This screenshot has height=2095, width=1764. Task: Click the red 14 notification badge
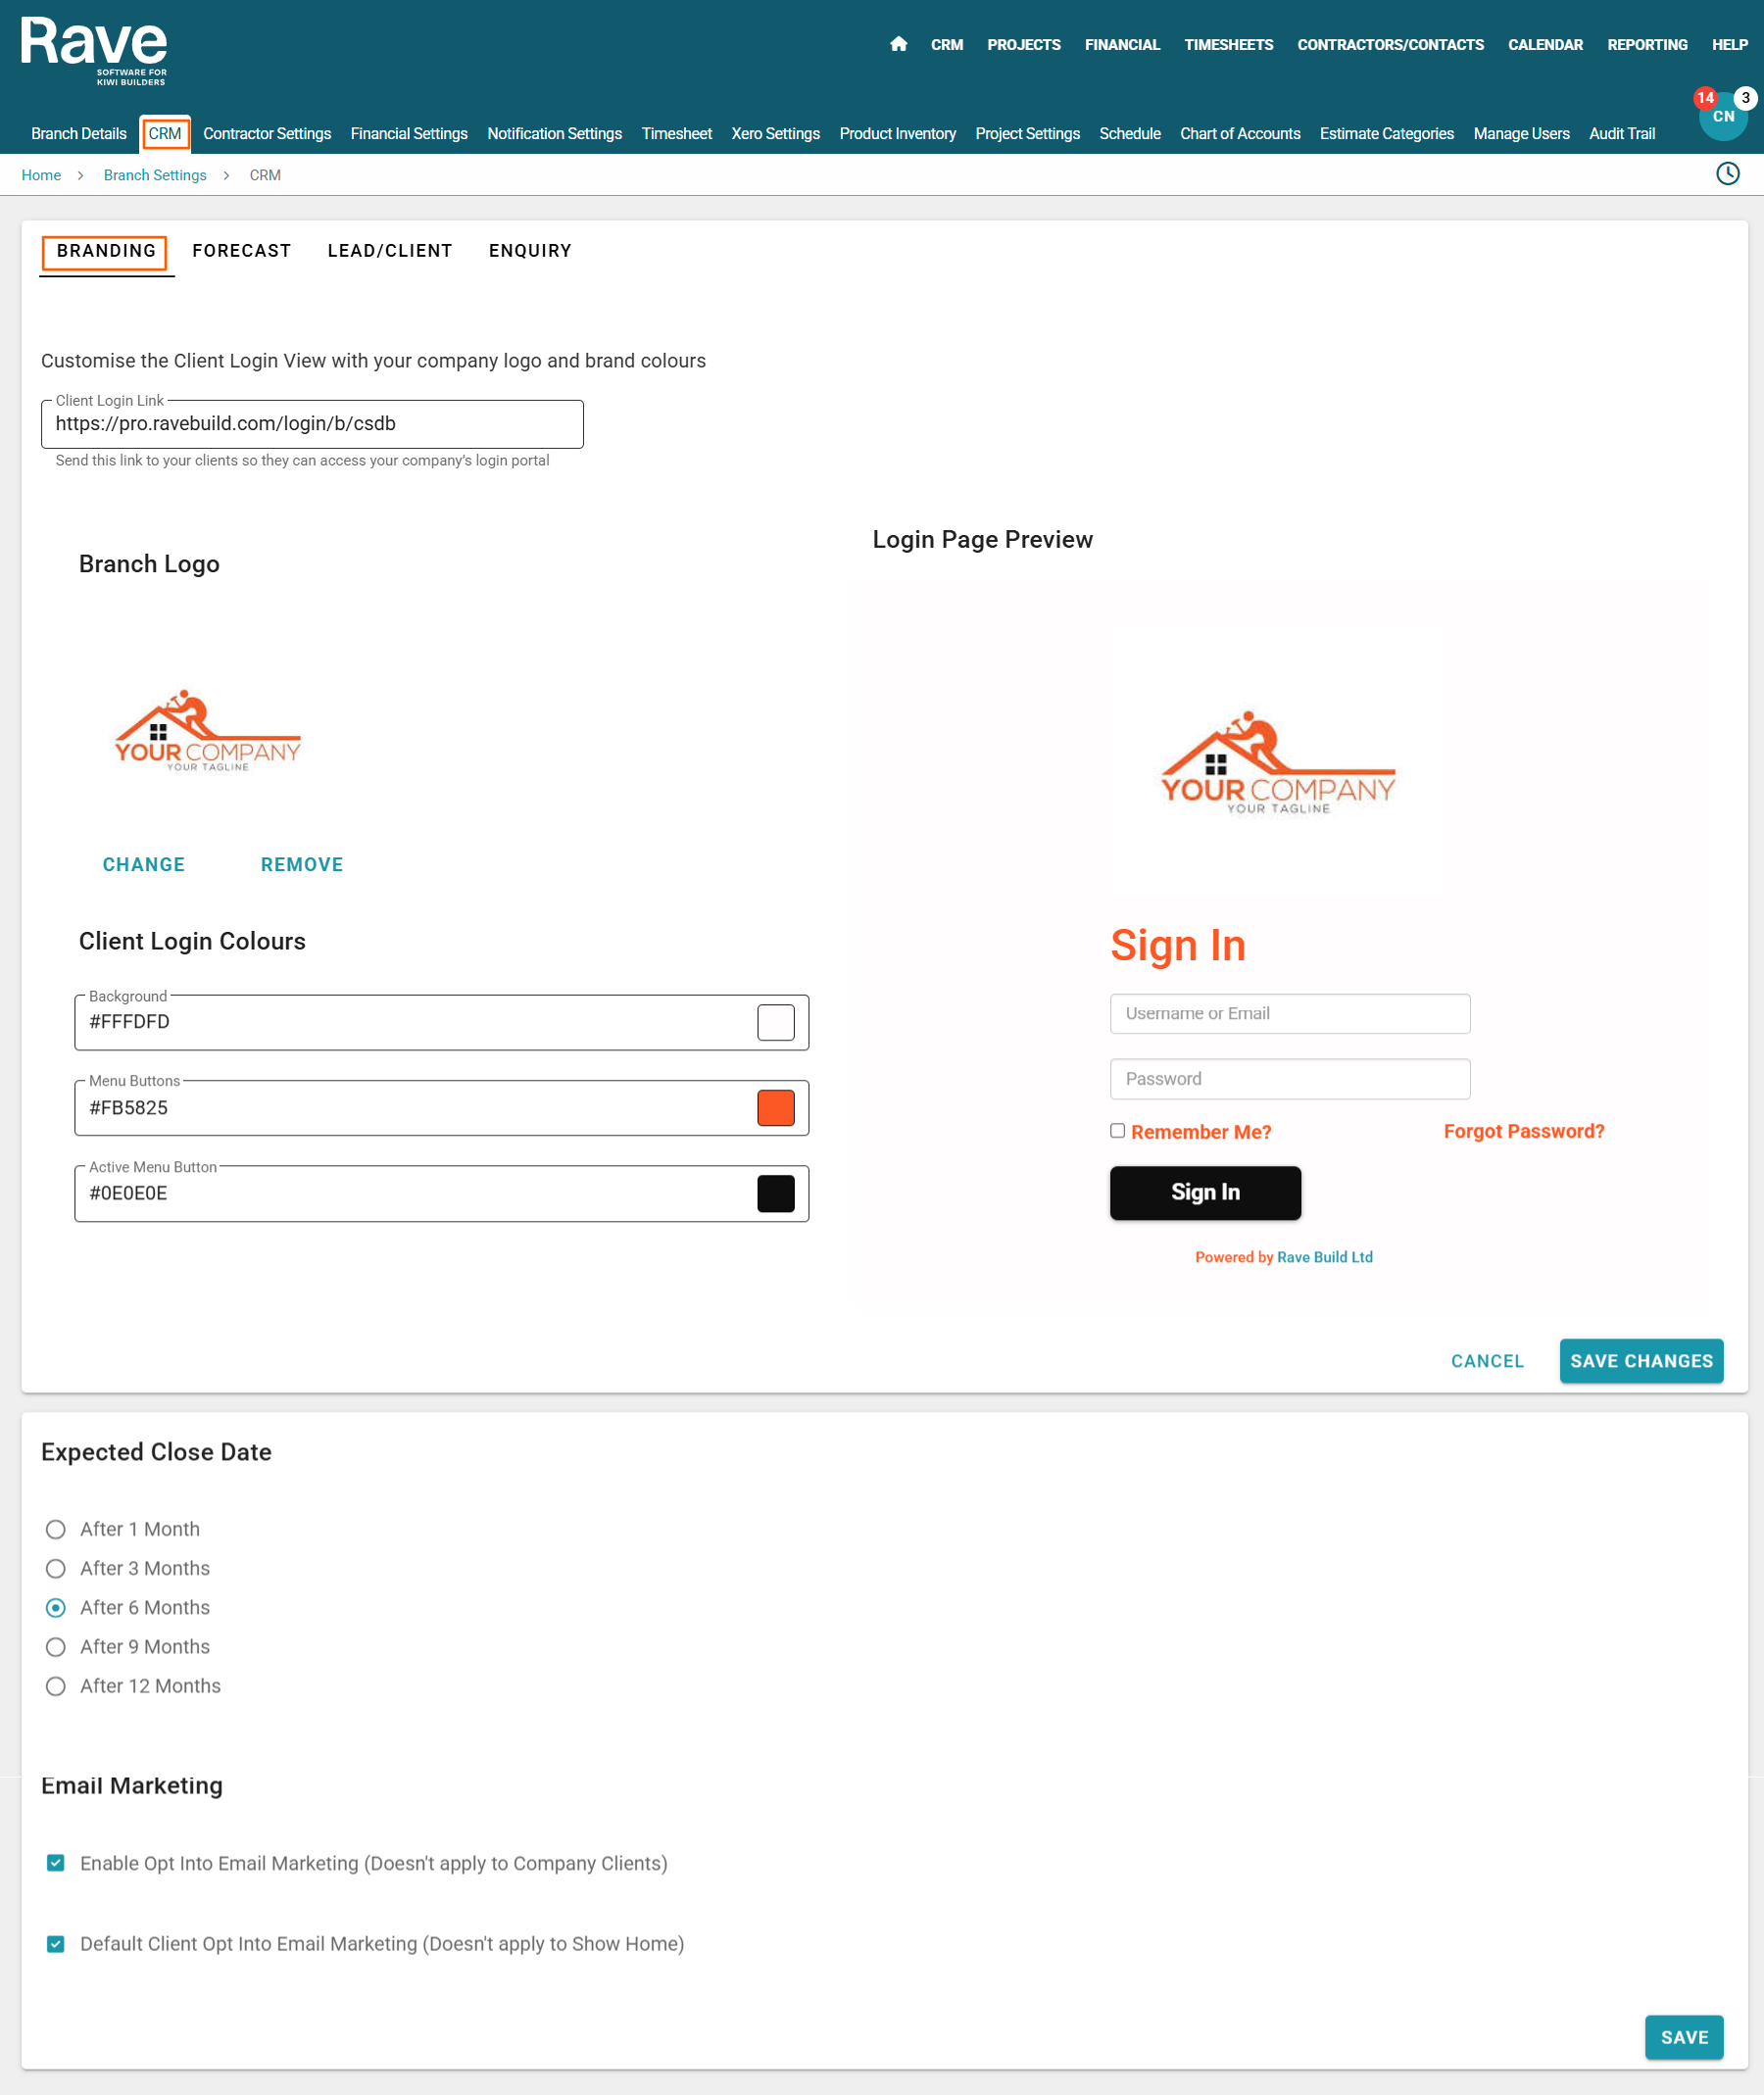click(1705, 98)
